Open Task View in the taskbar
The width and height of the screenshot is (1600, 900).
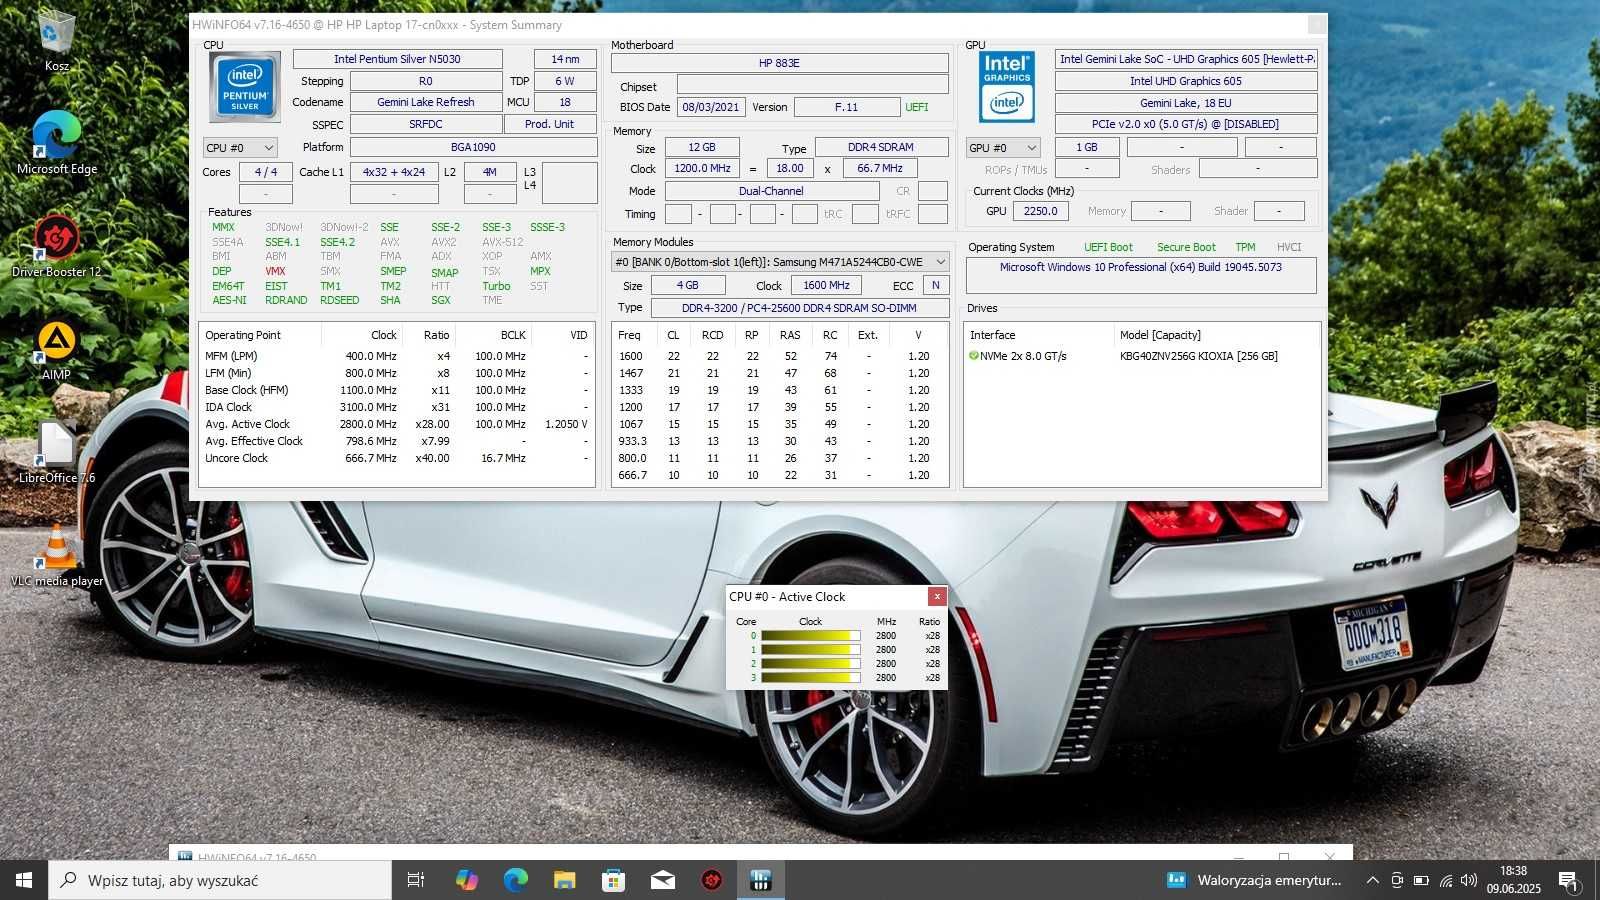[416, 880]
